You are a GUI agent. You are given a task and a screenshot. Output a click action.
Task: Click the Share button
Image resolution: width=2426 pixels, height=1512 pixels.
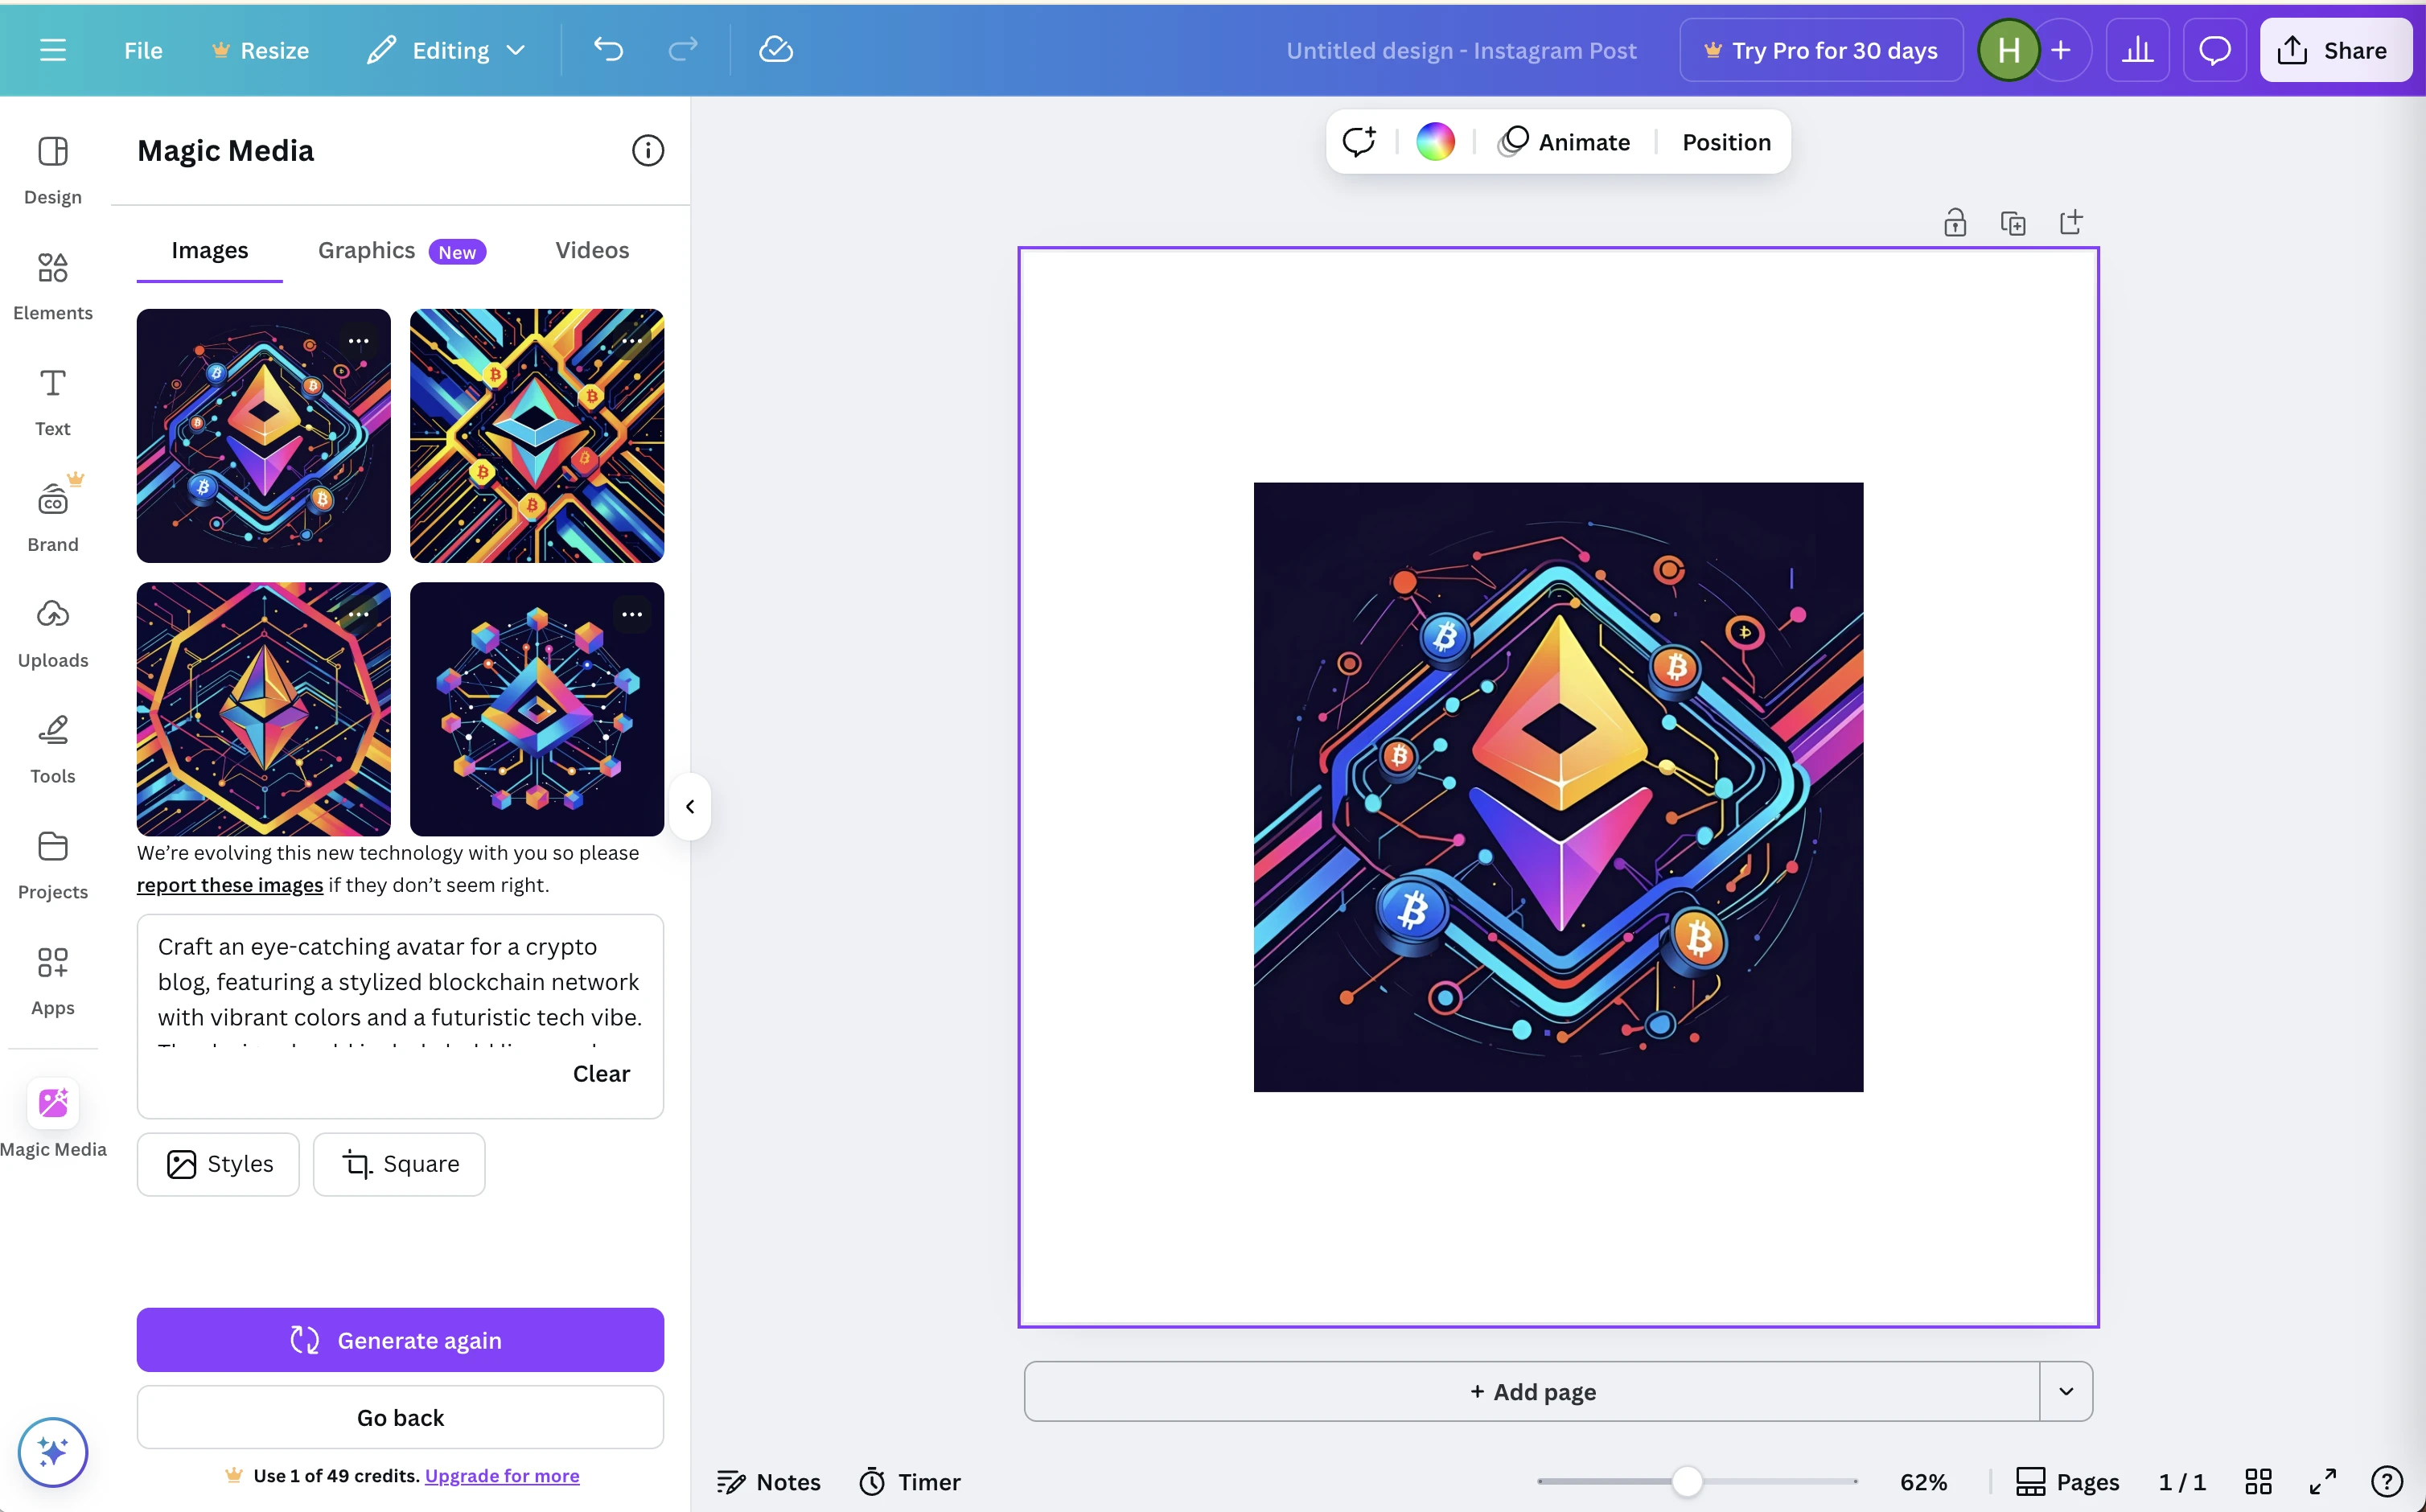point(2334,50)
